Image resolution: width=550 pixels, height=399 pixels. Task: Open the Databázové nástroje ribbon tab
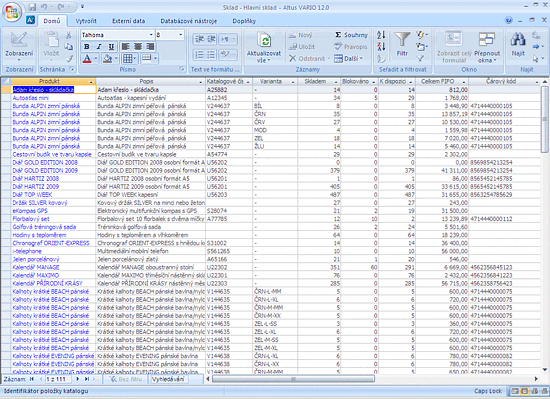click(188, 21)
